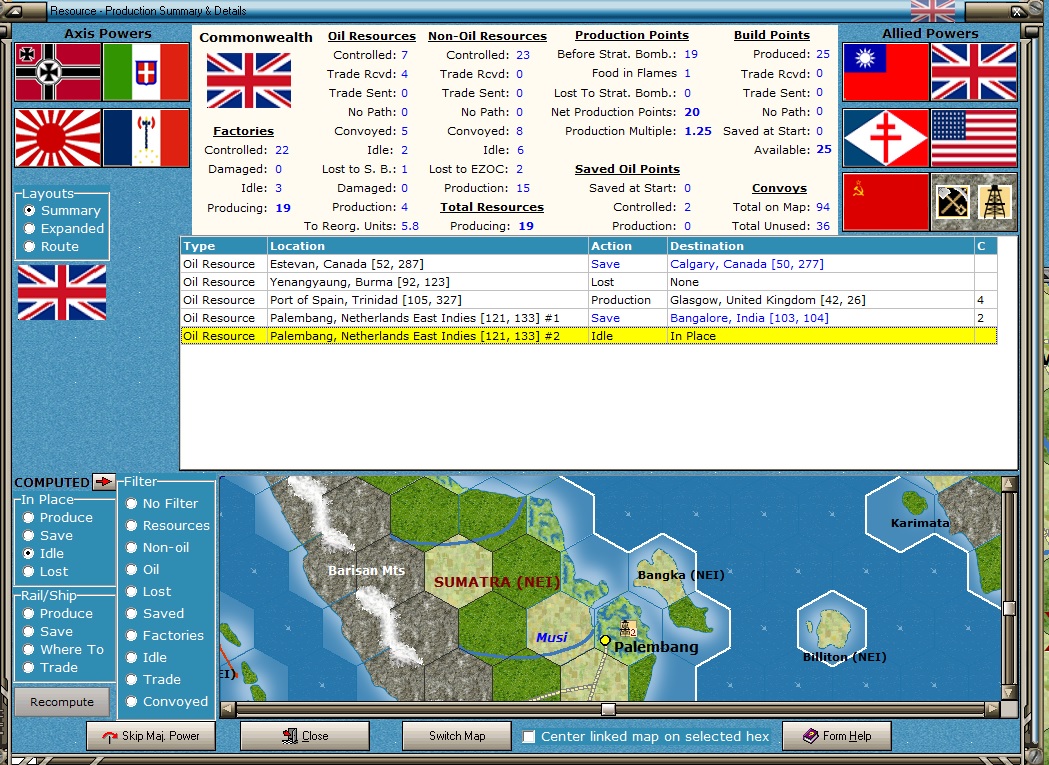Click the Close button at bottom
The image size is (1049, 765).
(305, 736)
